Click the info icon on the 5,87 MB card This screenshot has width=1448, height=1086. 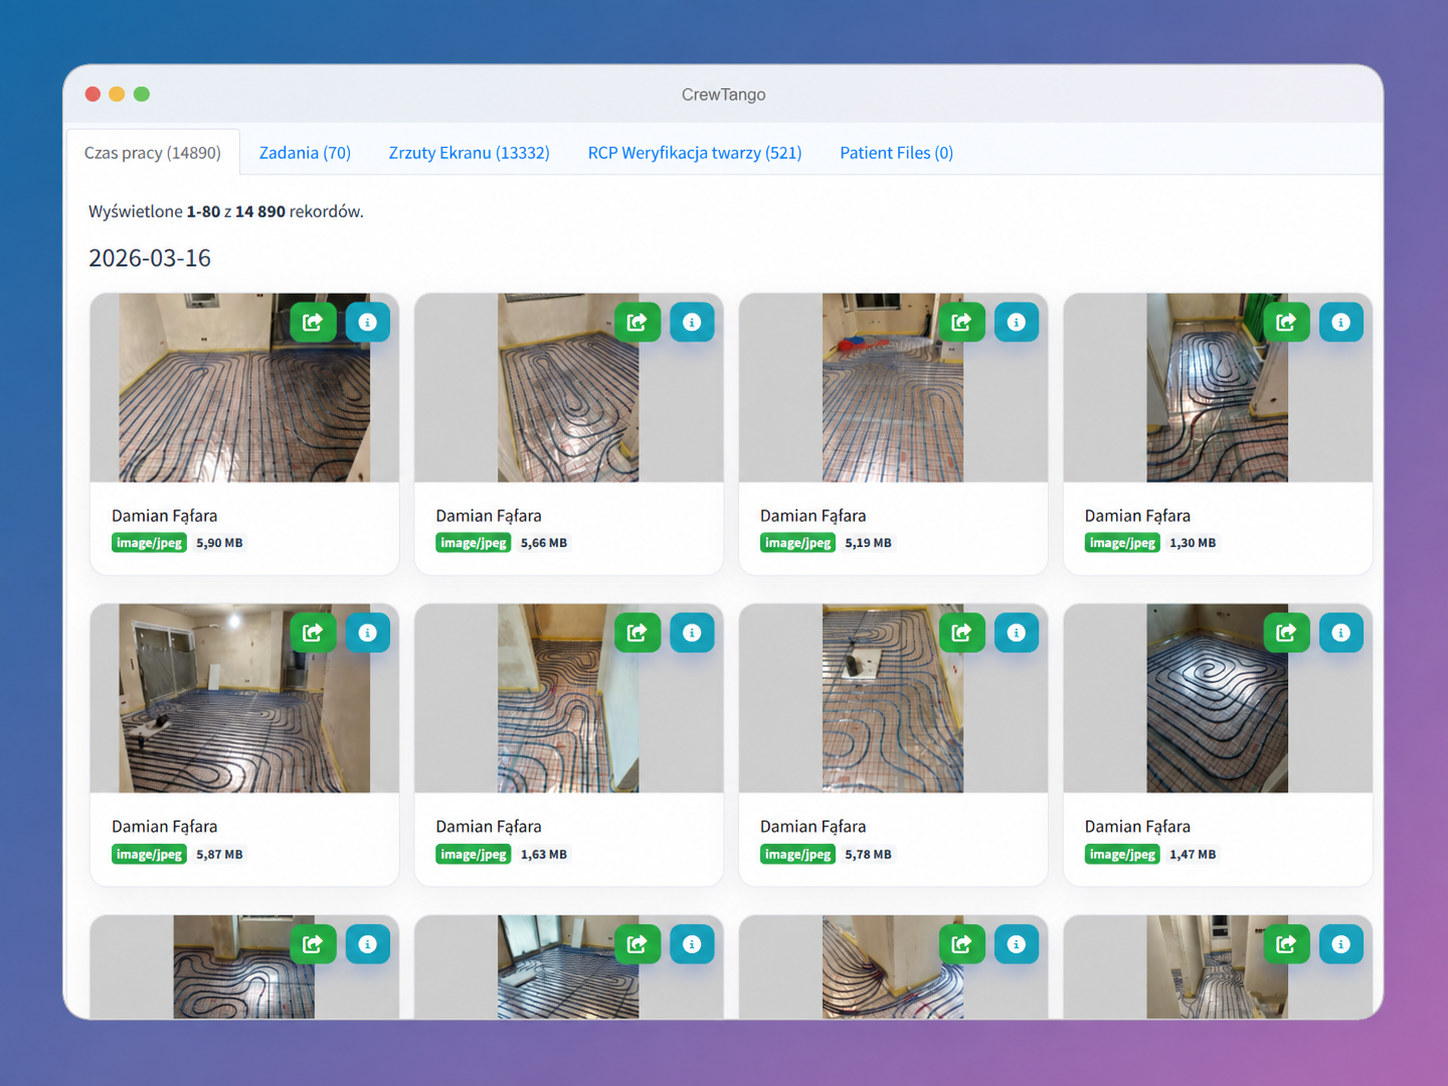(x=368, y=633)
